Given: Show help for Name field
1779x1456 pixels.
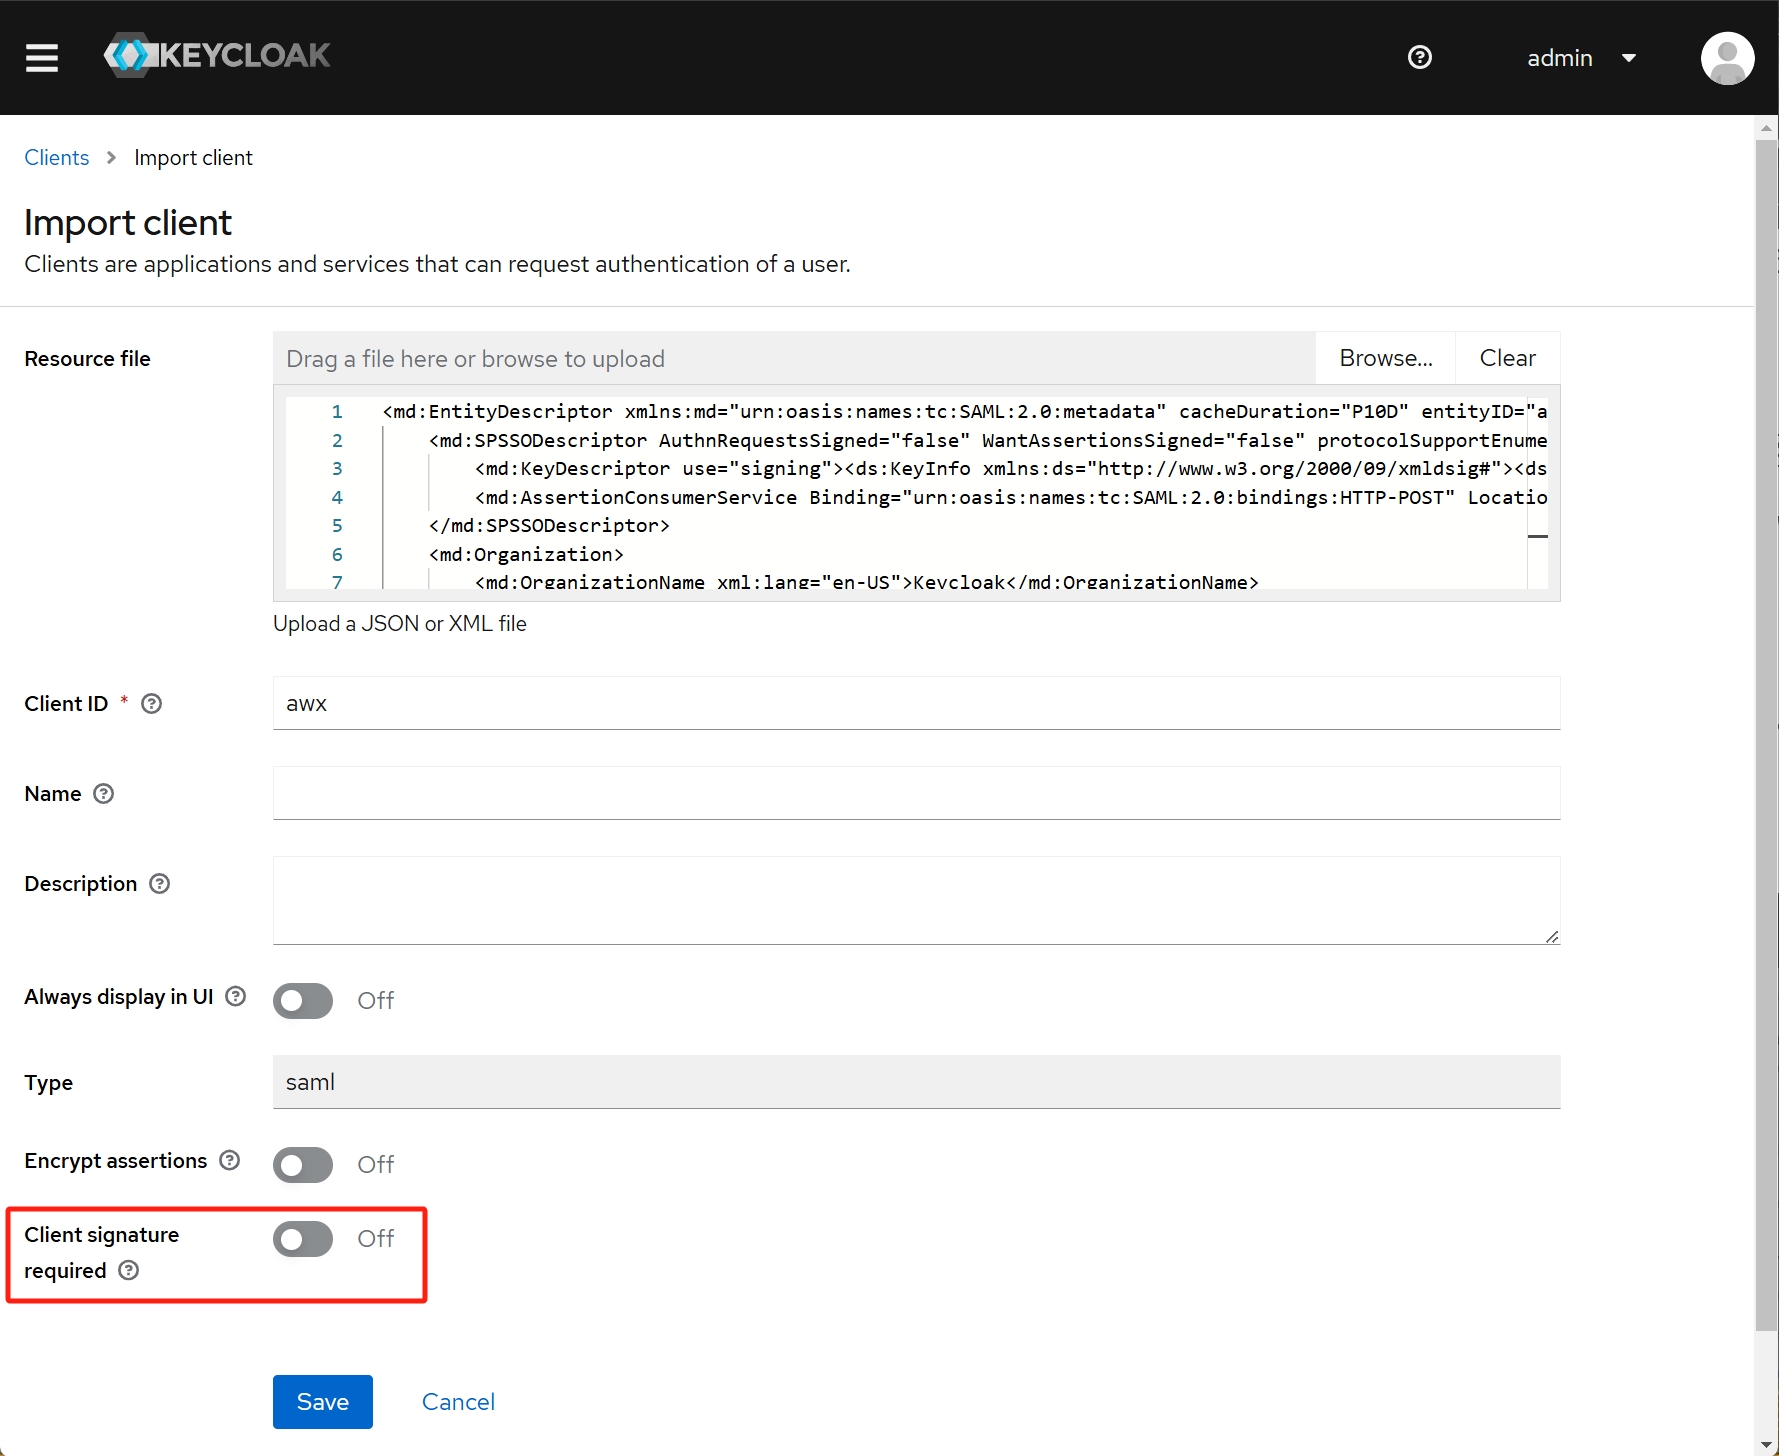Looking at the screenshot, I should tap(104, 794).
